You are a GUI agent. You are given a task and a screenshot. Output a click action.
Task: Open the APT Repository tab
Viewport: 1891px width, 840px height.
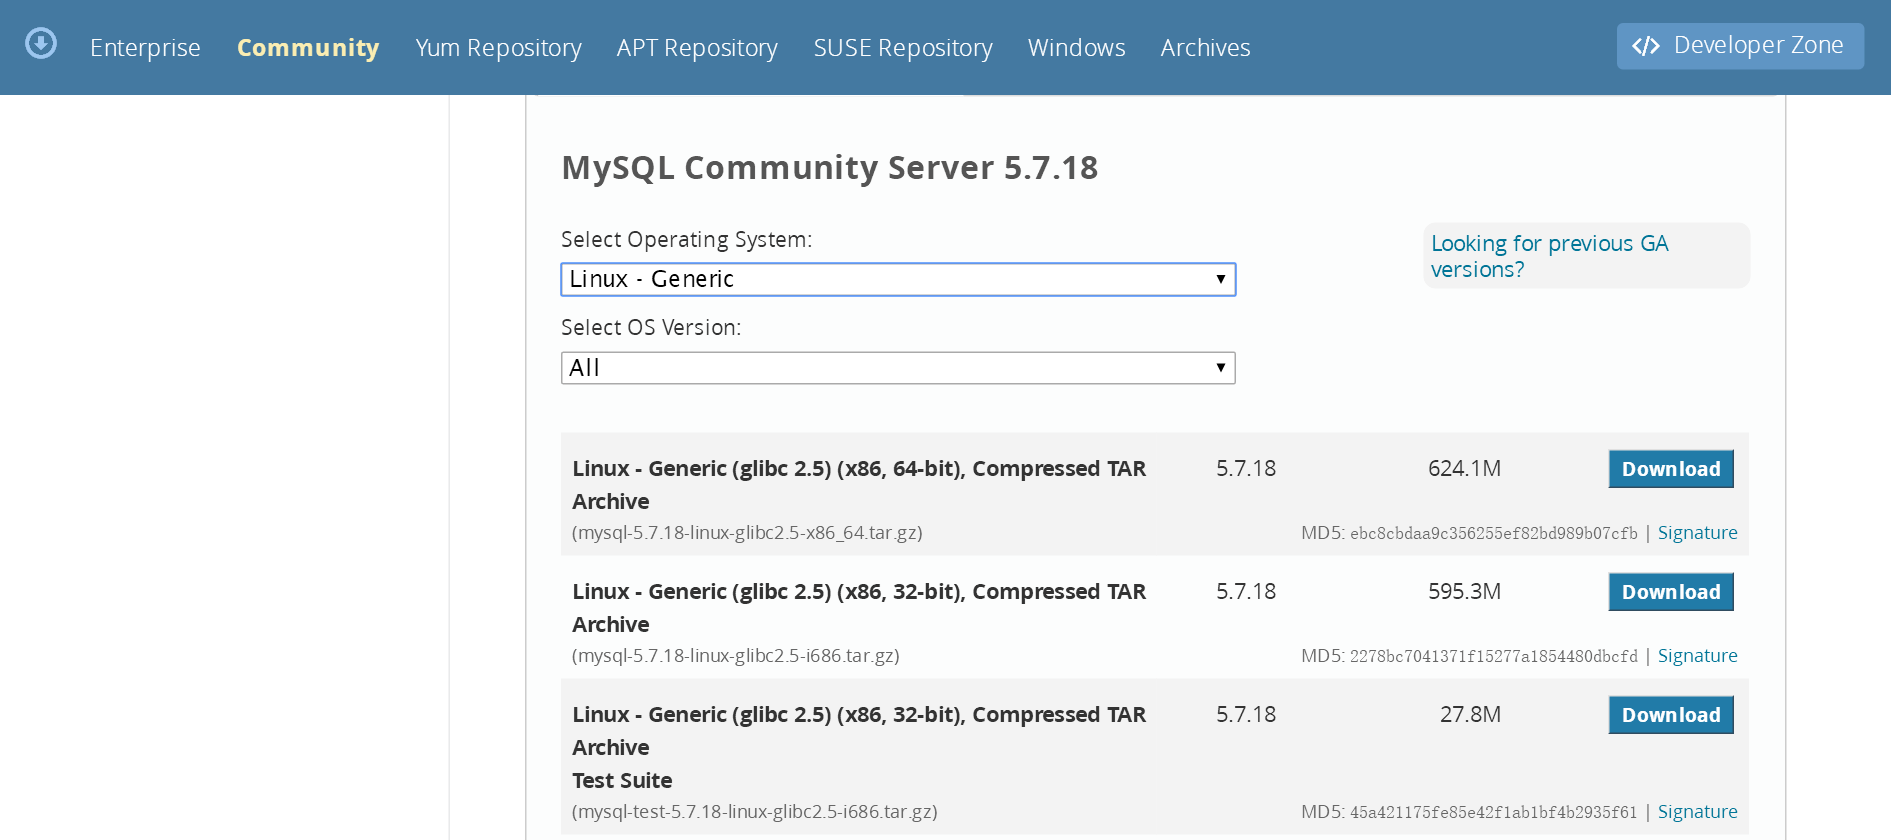tap(697, 48)
